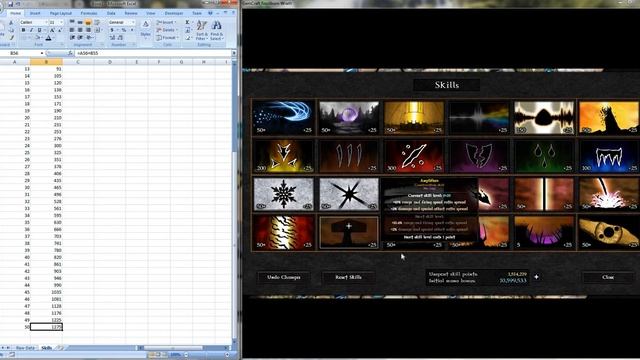Click the Reset Skills button
The height and width of the screenshot is (360, 640).
[348, 277]
